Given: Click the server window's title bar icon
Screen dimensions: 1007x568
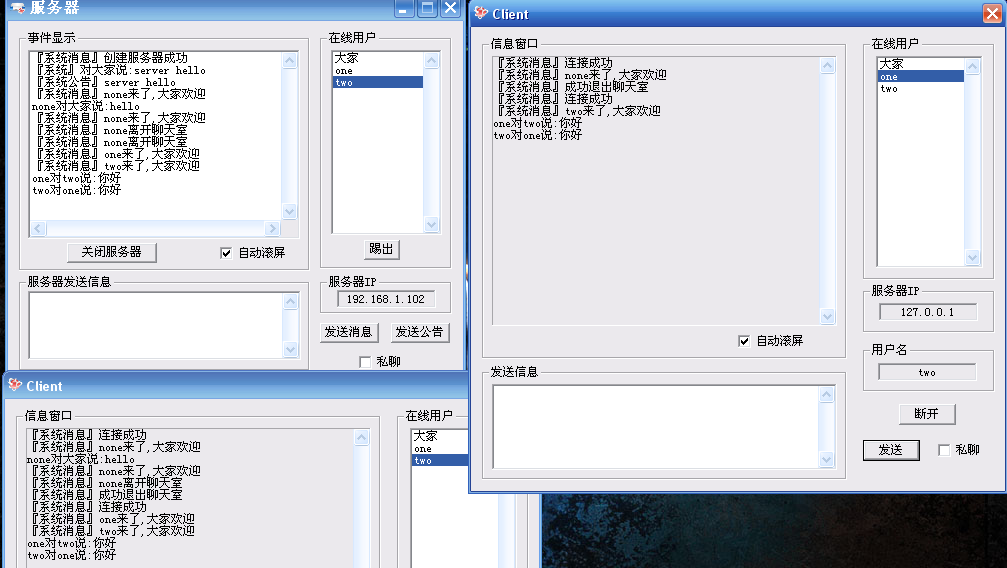Looking at the screenshot, I should pyautogui.click(x=17, y=8).
